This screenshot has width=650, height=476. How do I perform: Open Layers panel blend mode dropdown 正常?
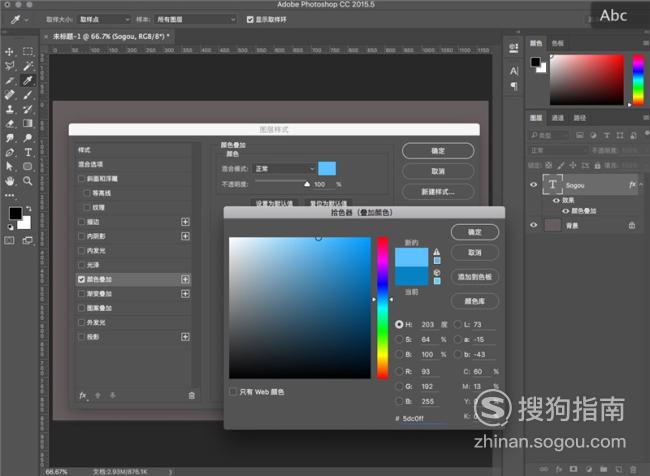(558, 150)
